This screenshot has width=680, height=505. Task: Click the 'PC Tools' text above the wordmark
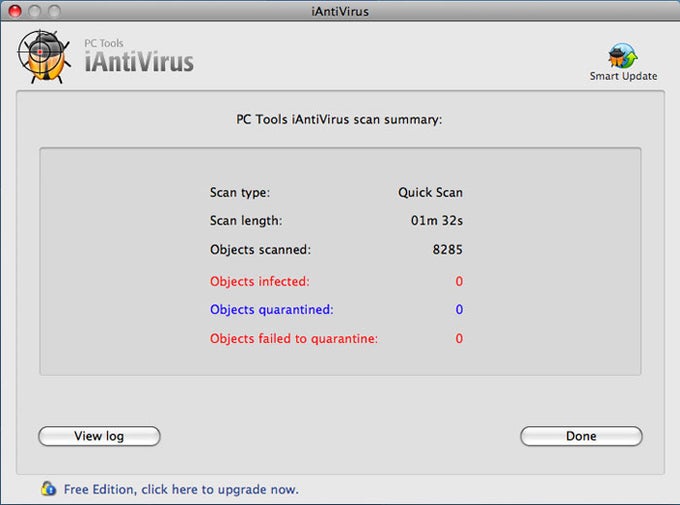(104, 43)
